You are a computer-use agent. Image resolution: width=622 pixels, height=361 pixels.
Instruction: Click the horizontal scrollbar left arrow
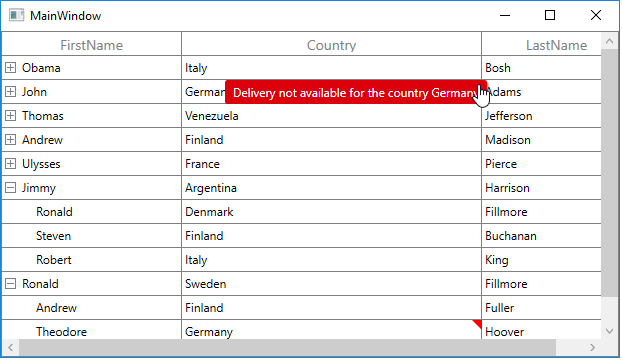tap(11, 348)
